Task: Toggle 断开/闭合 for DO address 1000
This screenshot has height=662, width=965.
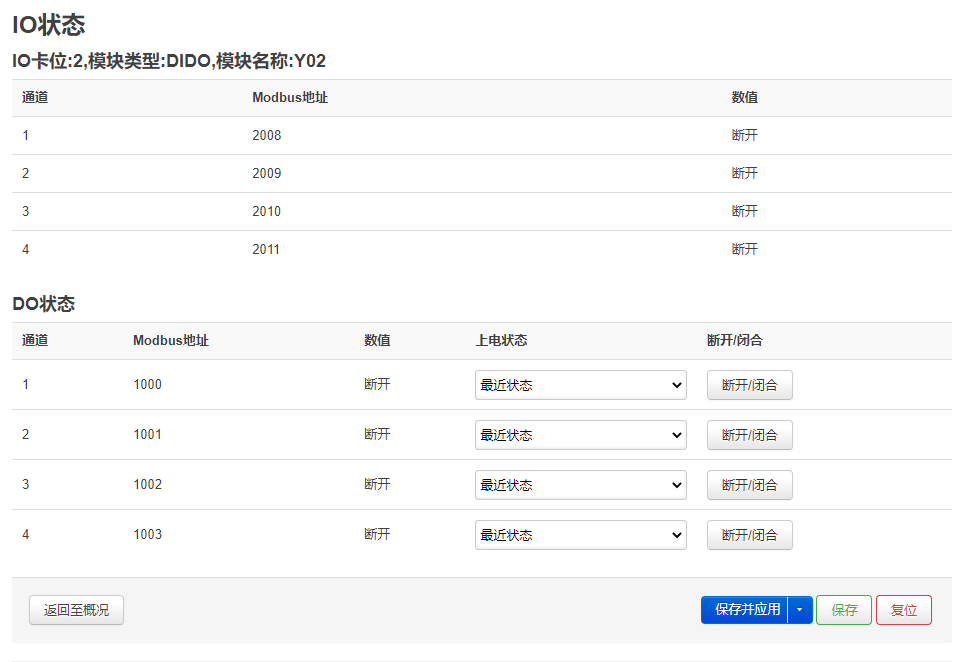Action: [x=750, y=385]
